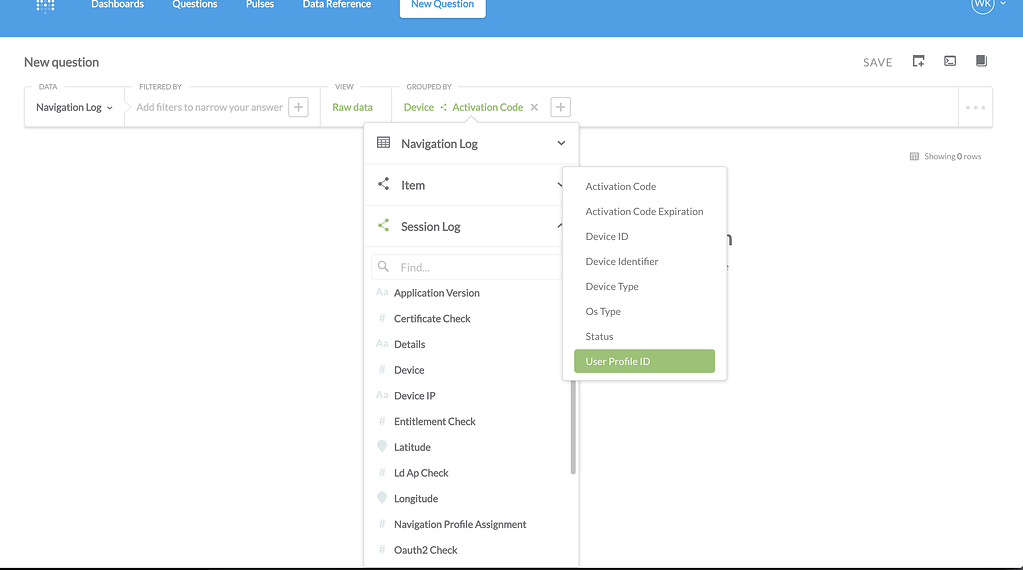Click the search magnifier icon
Viewport: 1023px width, 570px height.
[x=384, y=267]
